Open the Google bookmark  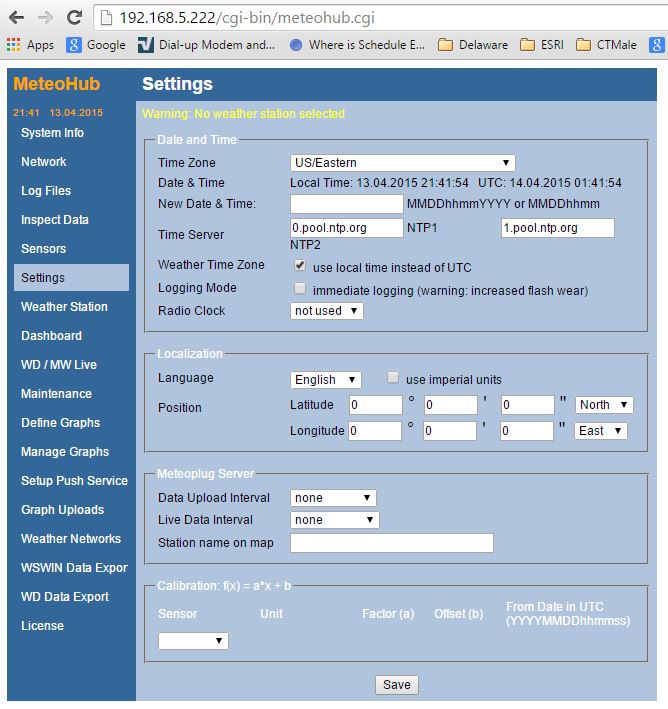[x=96, y=45]
